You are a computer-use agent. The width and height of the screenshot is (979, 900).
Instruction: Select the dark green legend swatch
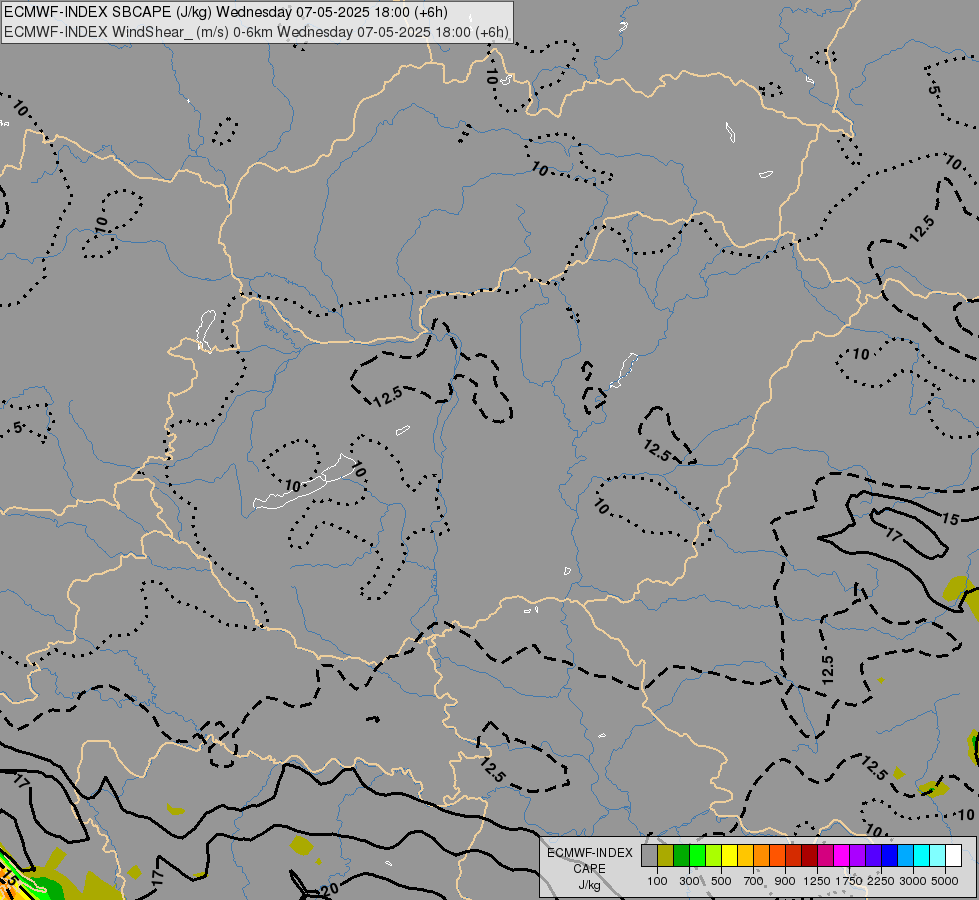[x=682, y=856]
